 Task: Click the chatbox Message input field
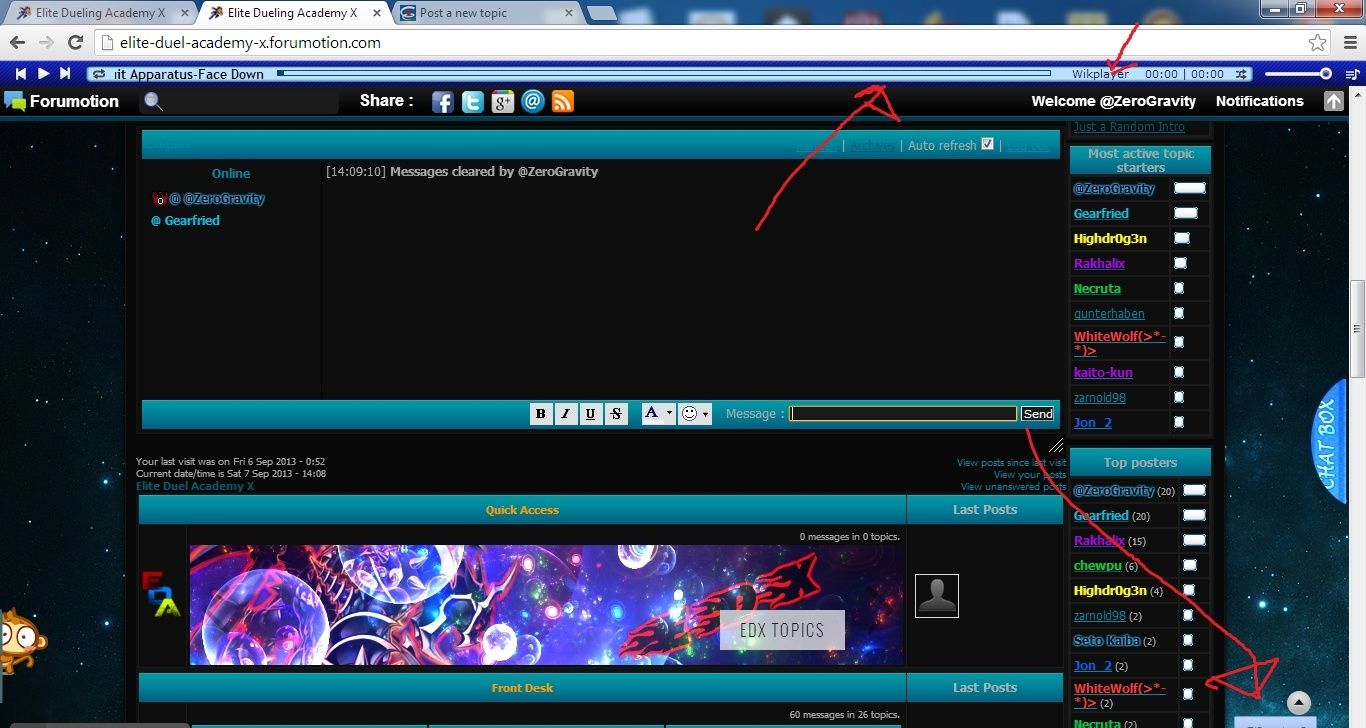point(903,414)
